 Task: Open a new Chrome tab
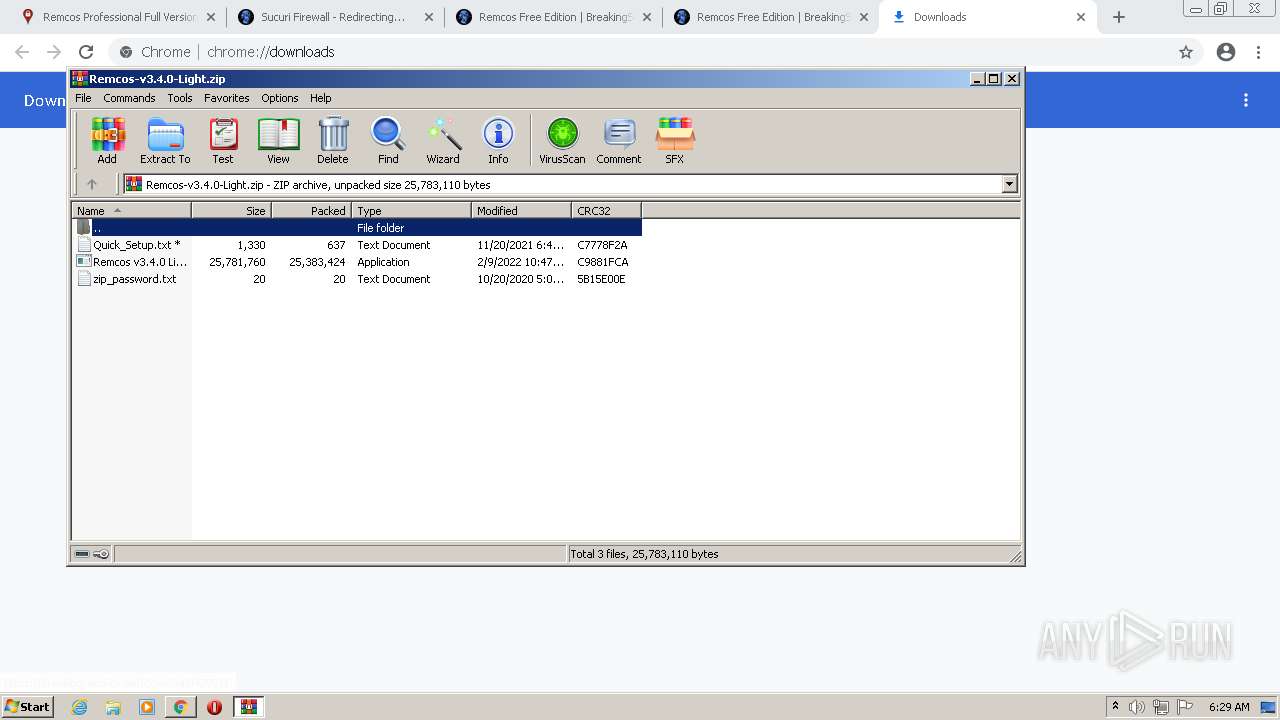pyautogui.click(x=1119, y=17)
